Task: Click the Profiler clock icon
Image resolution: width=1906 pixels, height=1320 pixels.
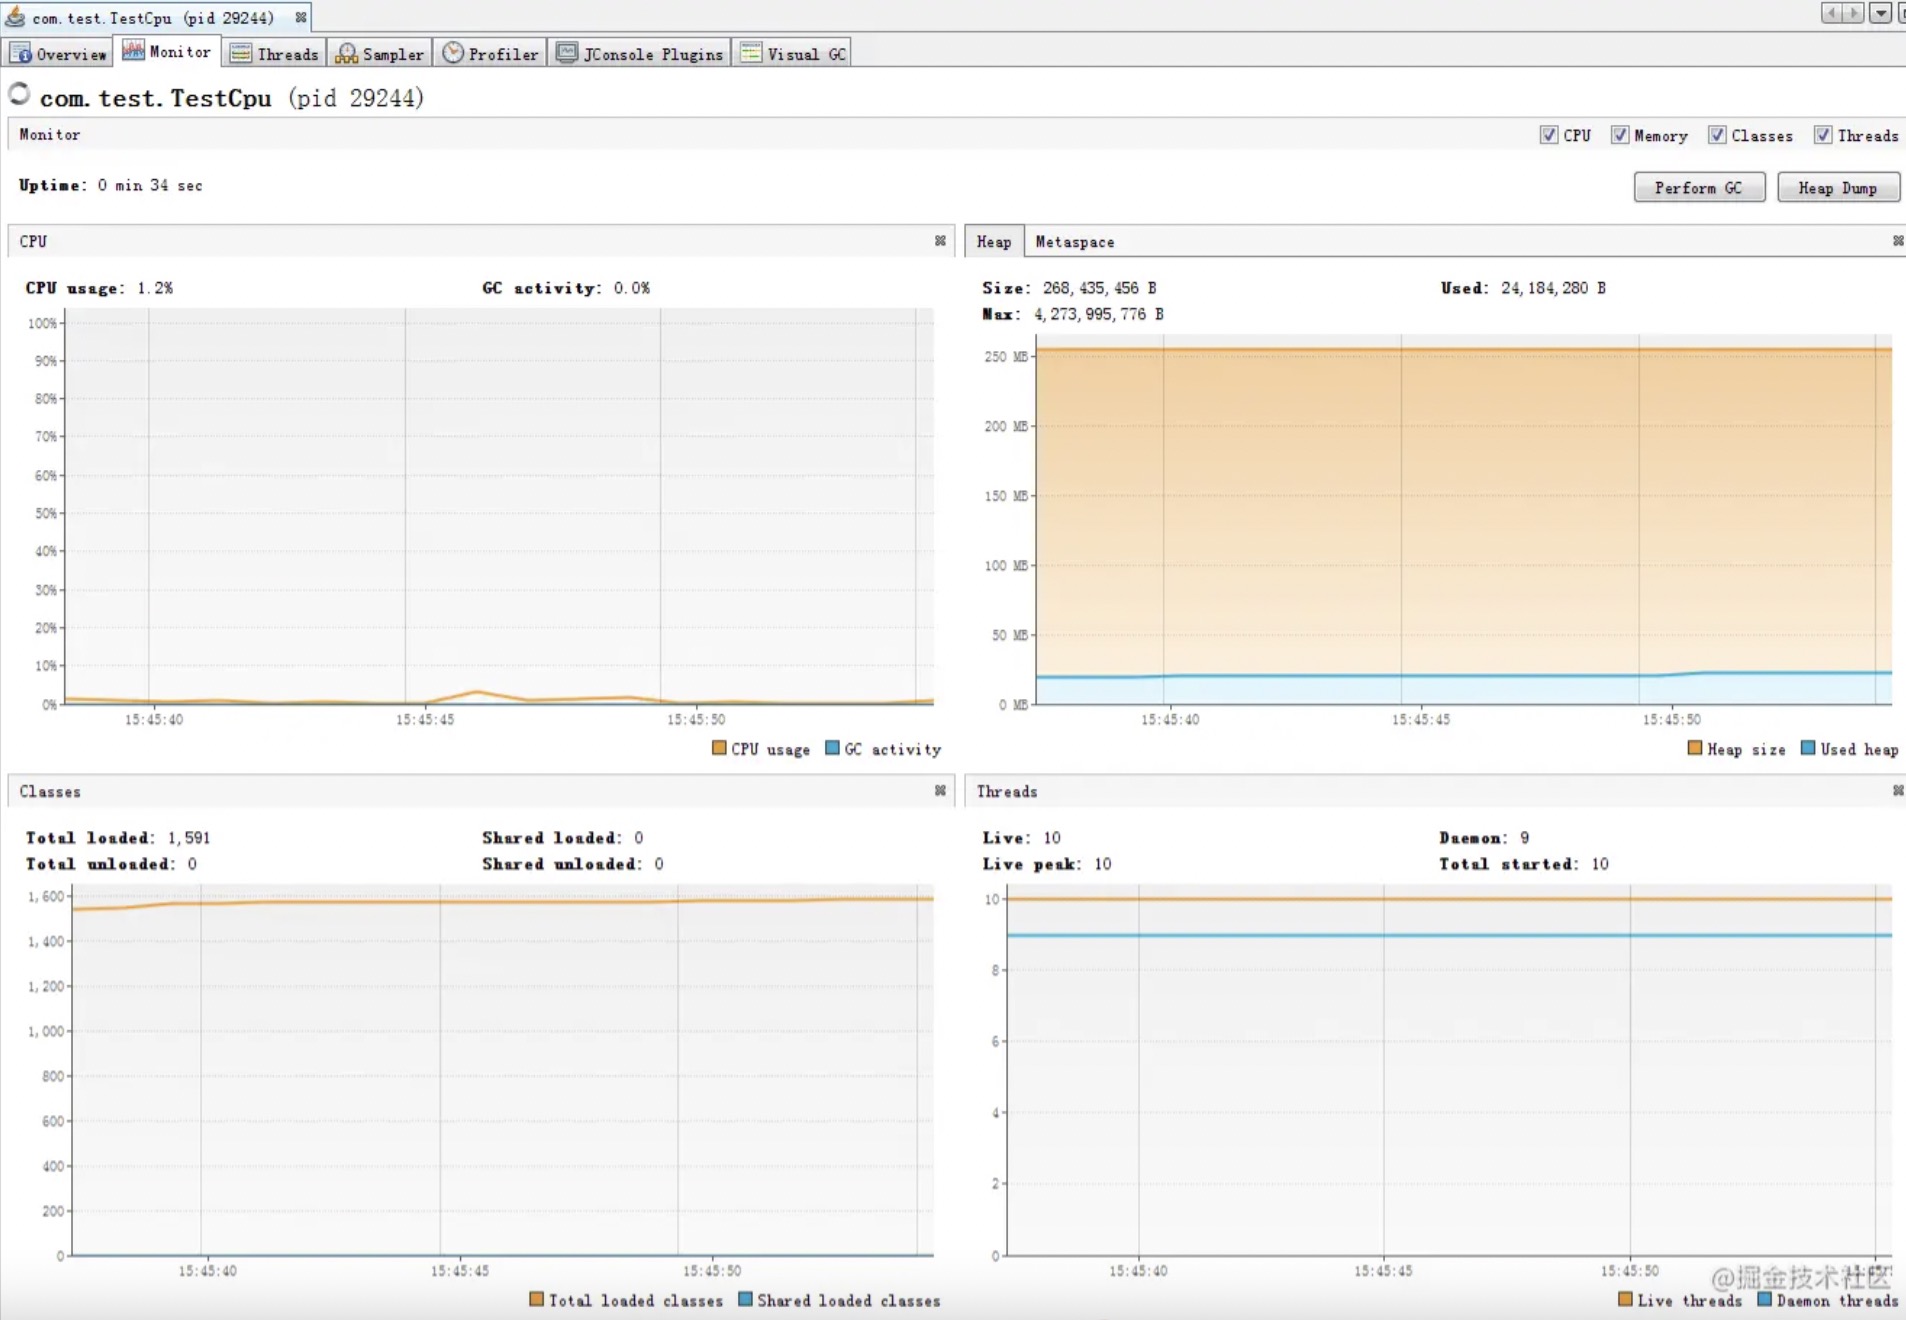Action: click(x=453, y=53)
